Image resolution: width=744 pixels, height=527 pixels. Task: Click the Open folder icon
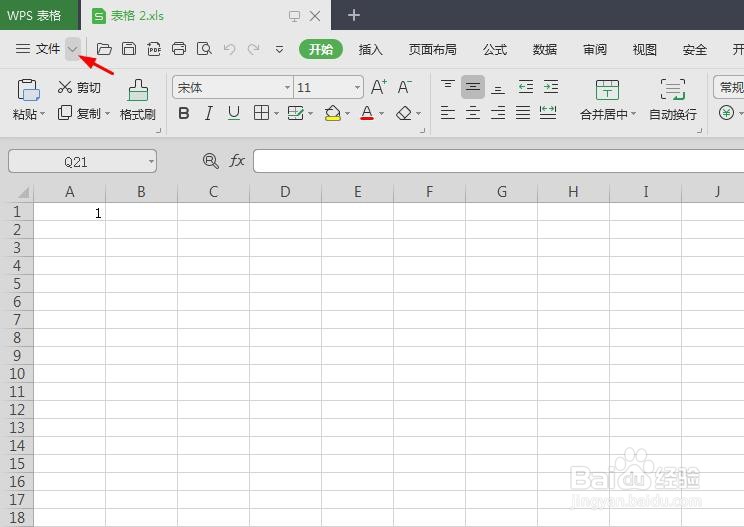104,49
